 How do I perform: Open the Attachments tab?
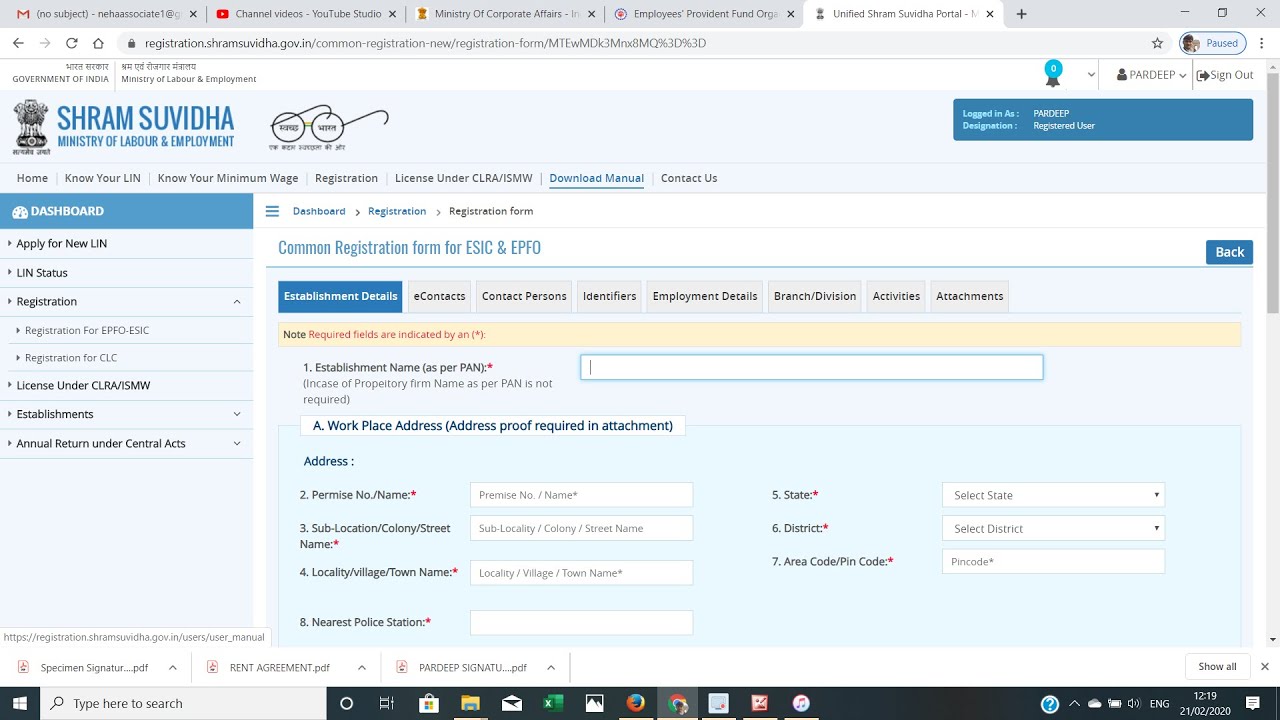(970, 296)
